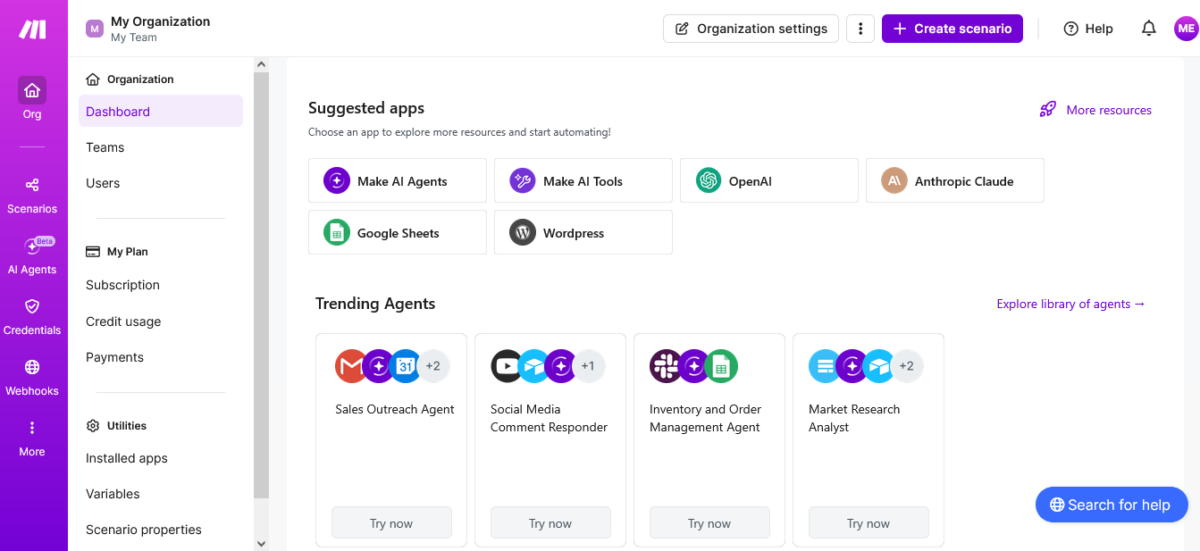Click the Gmail icon on Sales Outreach Agent
Image resolution: width=1200 pixels, height=551 pixels.
pos(351,366)
